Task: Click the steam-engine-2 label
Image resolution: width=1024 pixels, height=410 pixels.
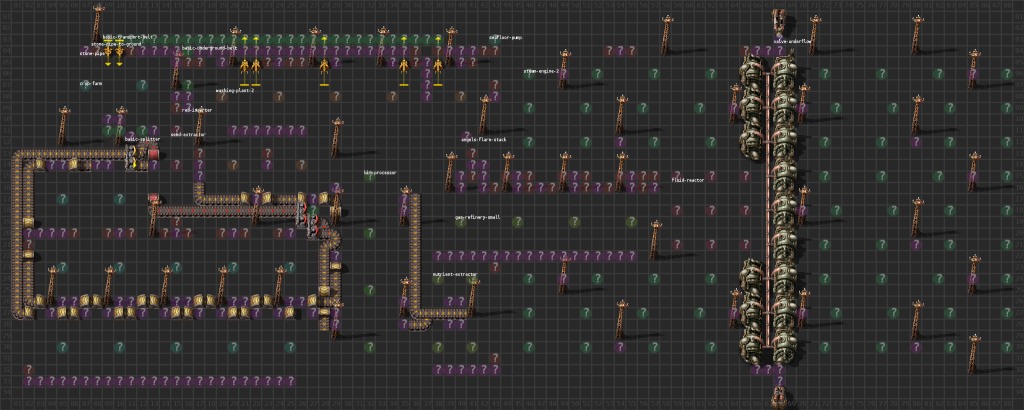Action: (541, 71)
